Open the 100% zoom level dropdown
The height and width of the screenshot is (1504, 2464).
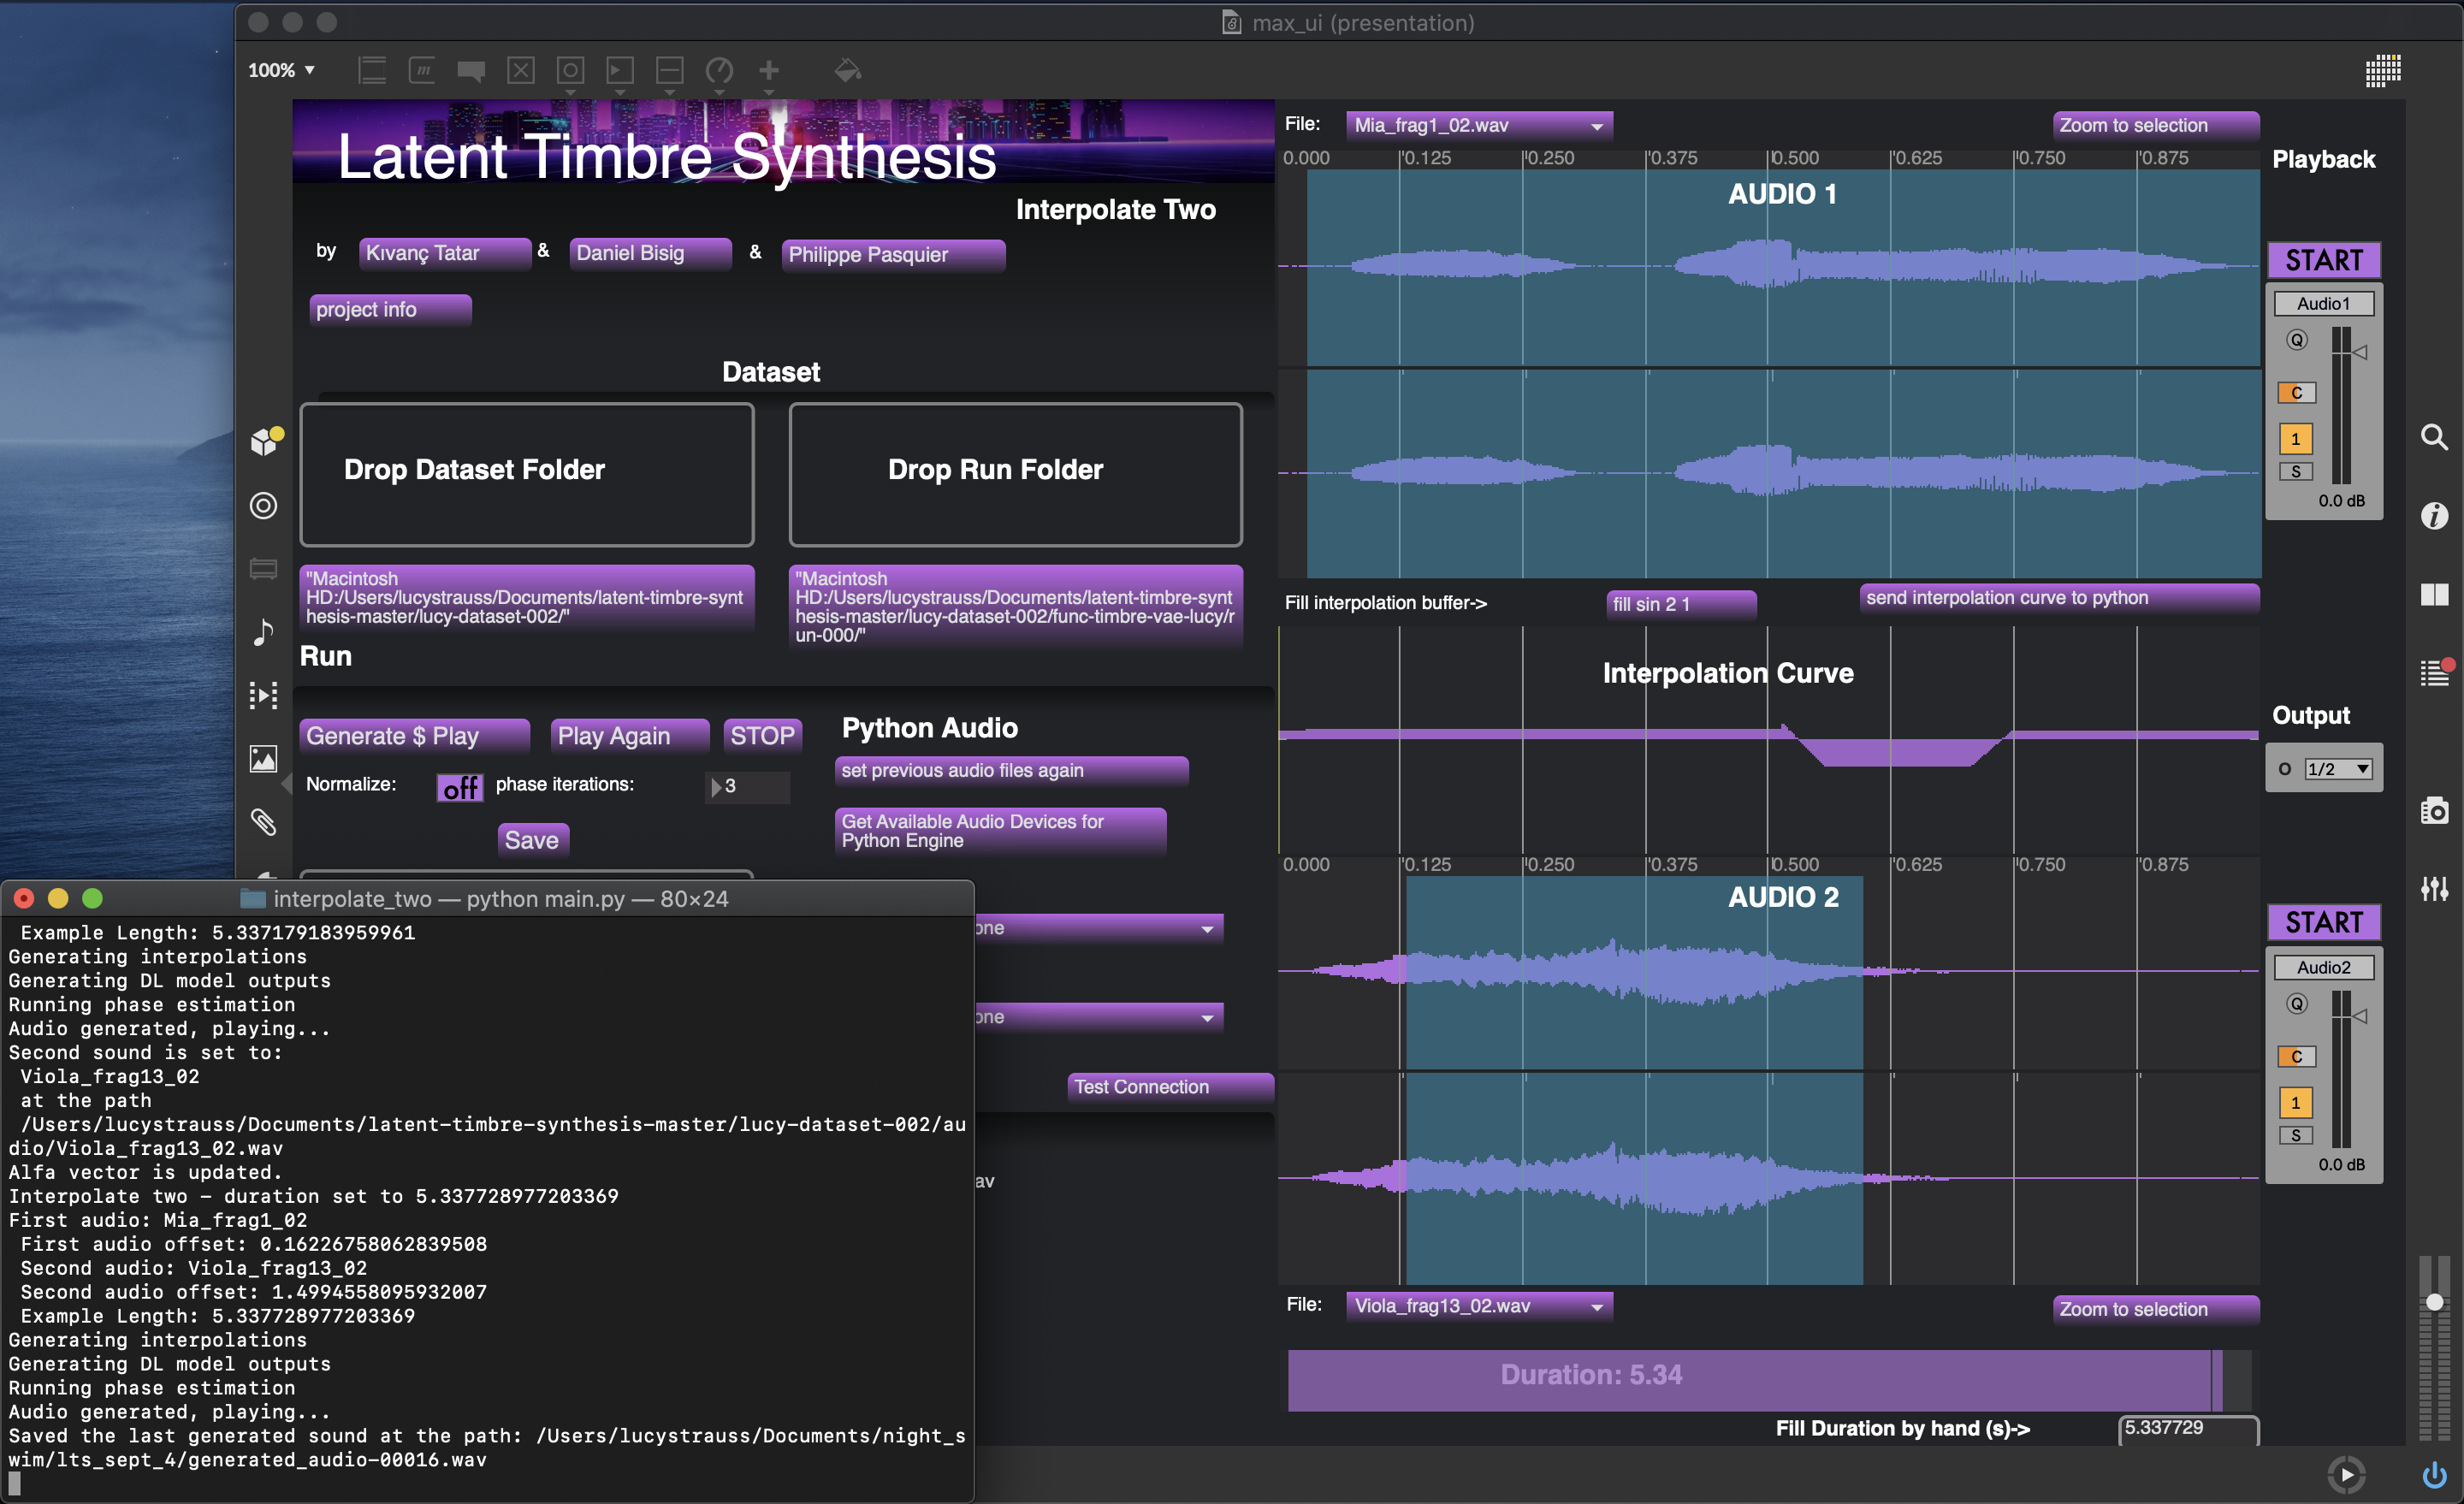[282, 70]
